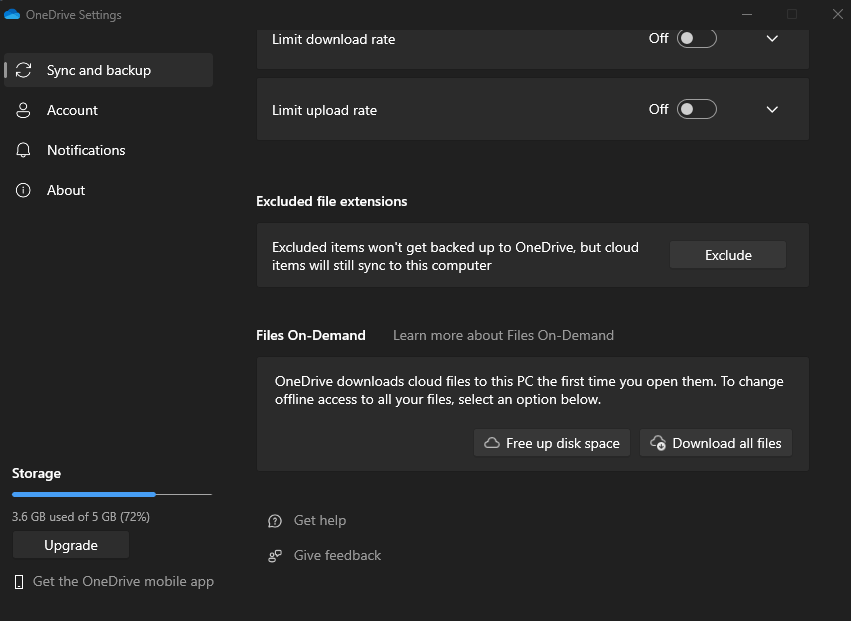Click the About info icon

(24, 190)
